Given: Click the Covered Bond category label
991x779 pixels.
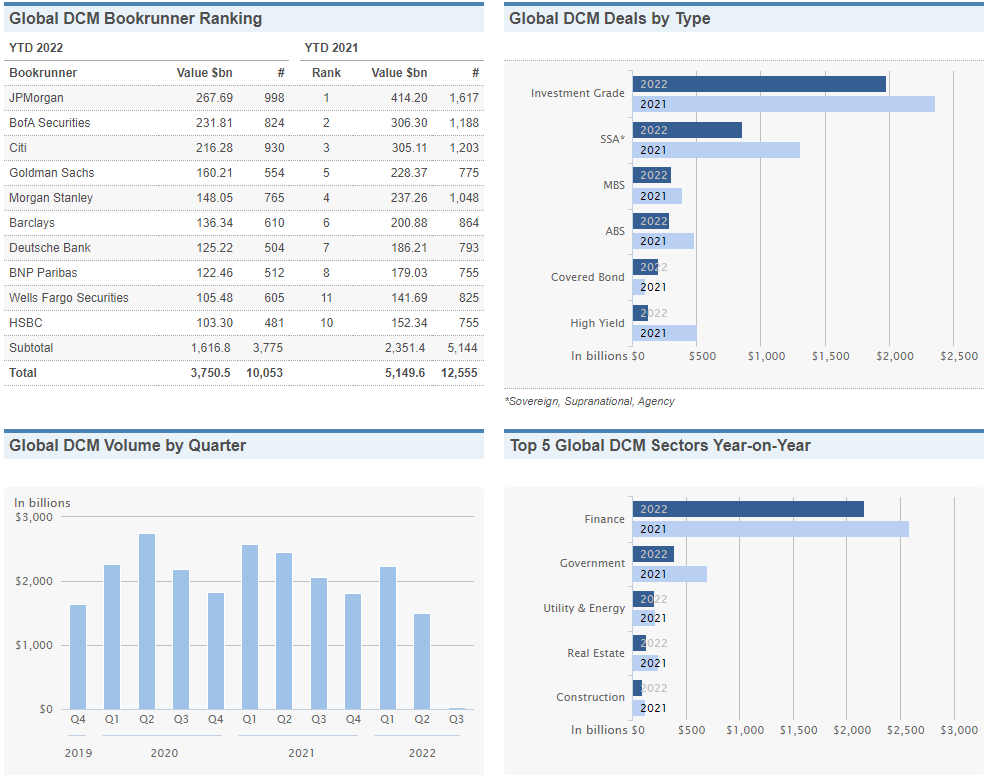Looking at the screenshot, I should pos(587,277).
